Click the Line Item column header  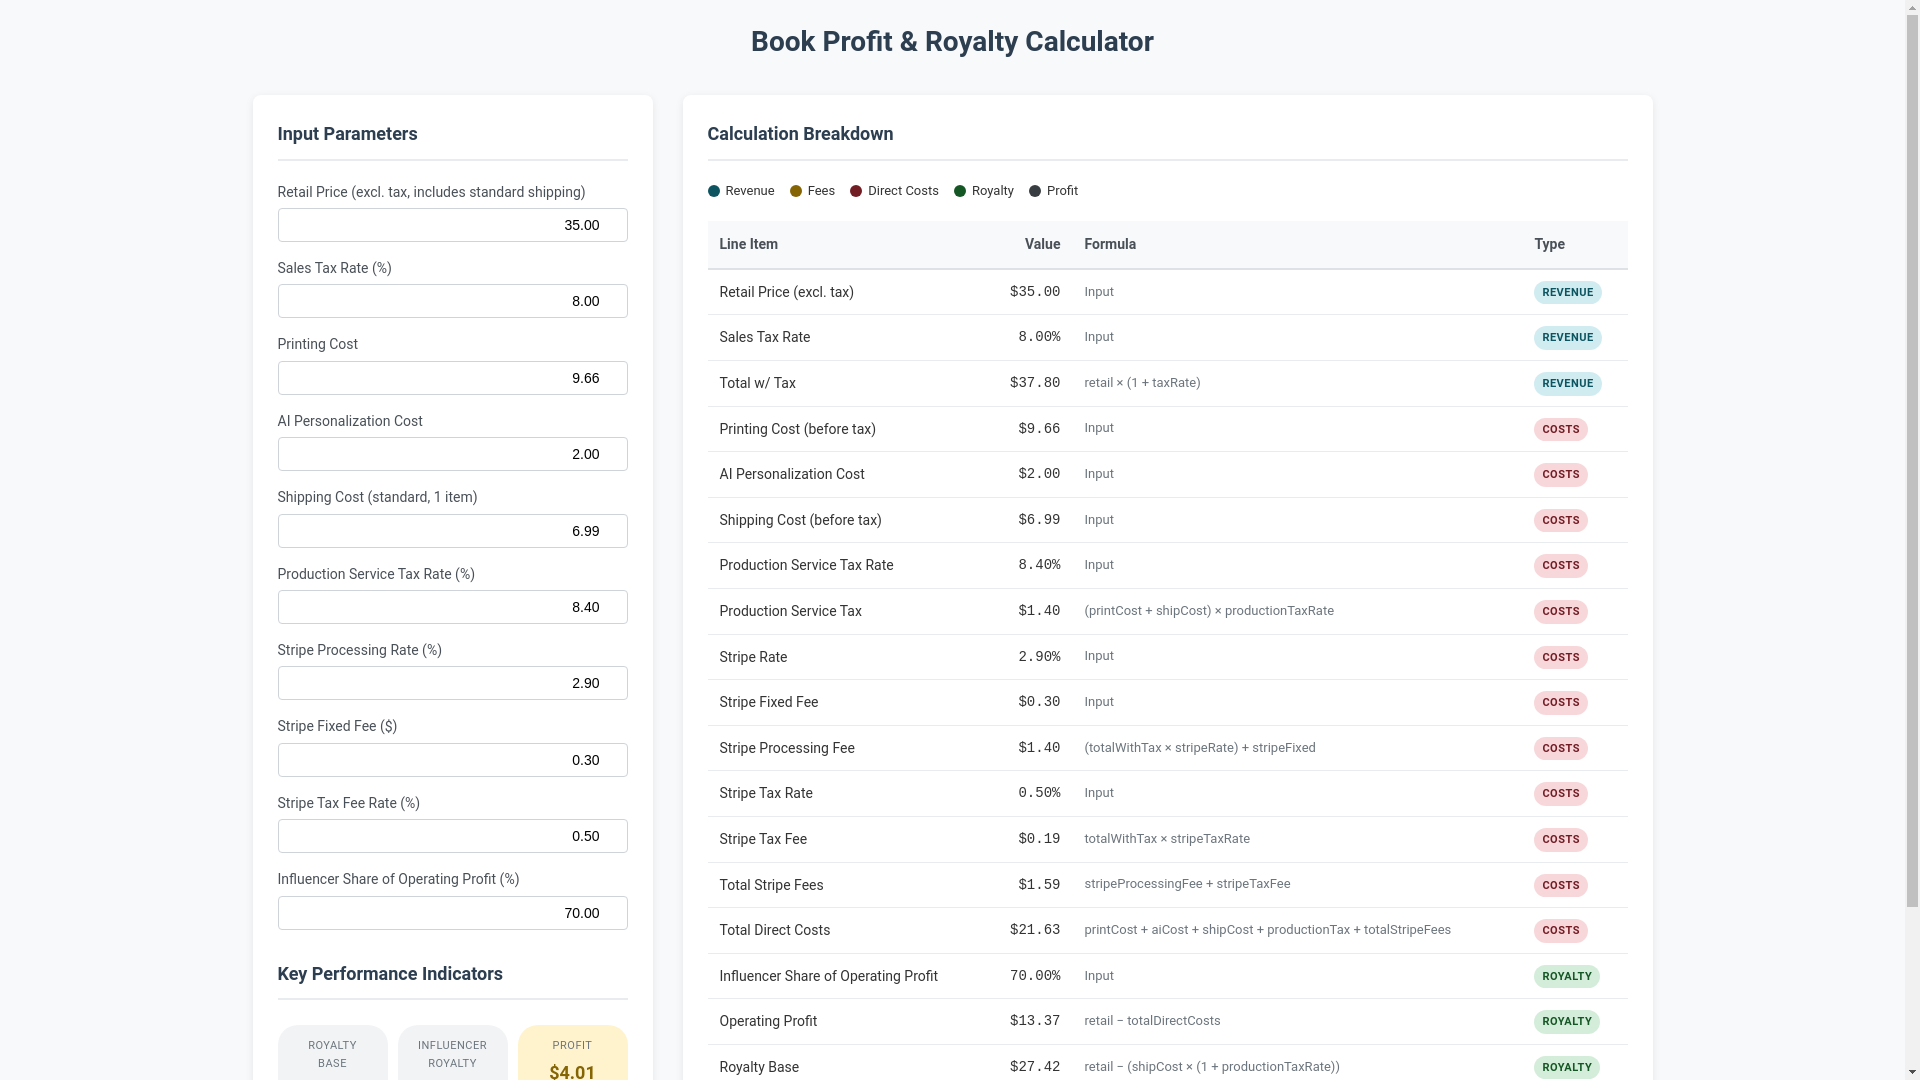click(748, 244)
